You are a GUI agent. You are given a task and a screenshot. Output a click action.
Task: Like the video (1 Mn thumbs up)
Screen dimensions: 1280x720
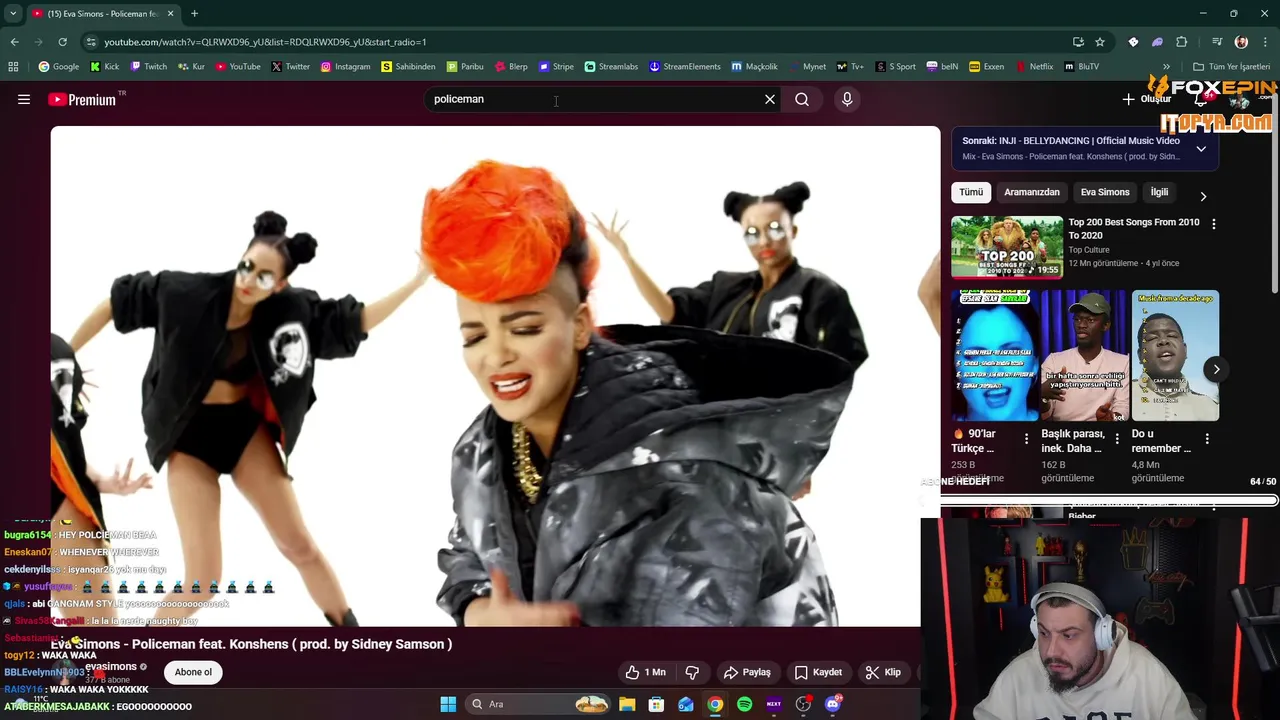pos(645,672)
